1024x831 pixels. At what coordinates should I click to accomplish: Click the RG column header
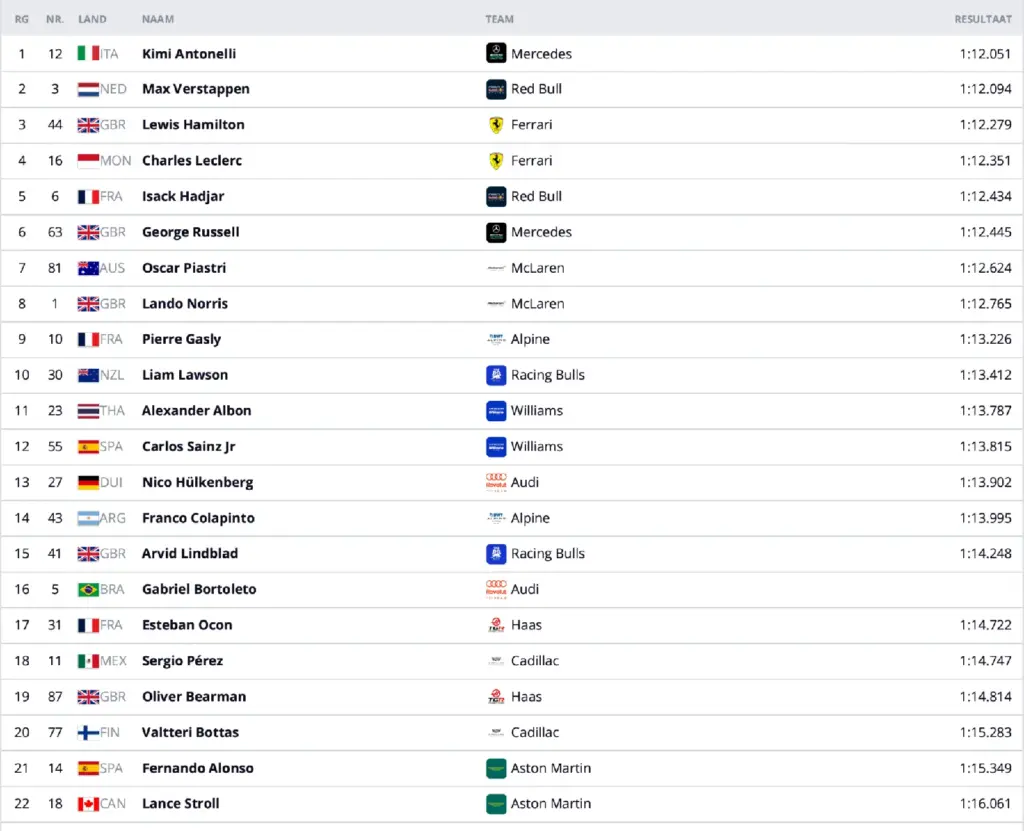point(22,19)
